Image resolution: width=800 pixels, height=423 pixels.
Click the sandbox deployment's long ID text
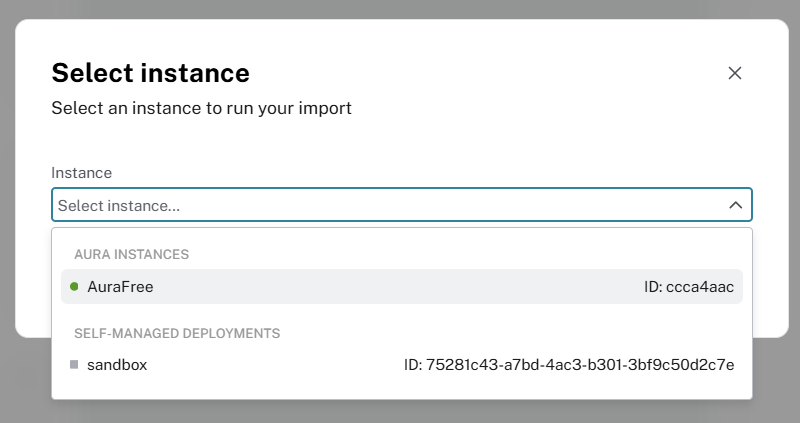click(569, 365)
